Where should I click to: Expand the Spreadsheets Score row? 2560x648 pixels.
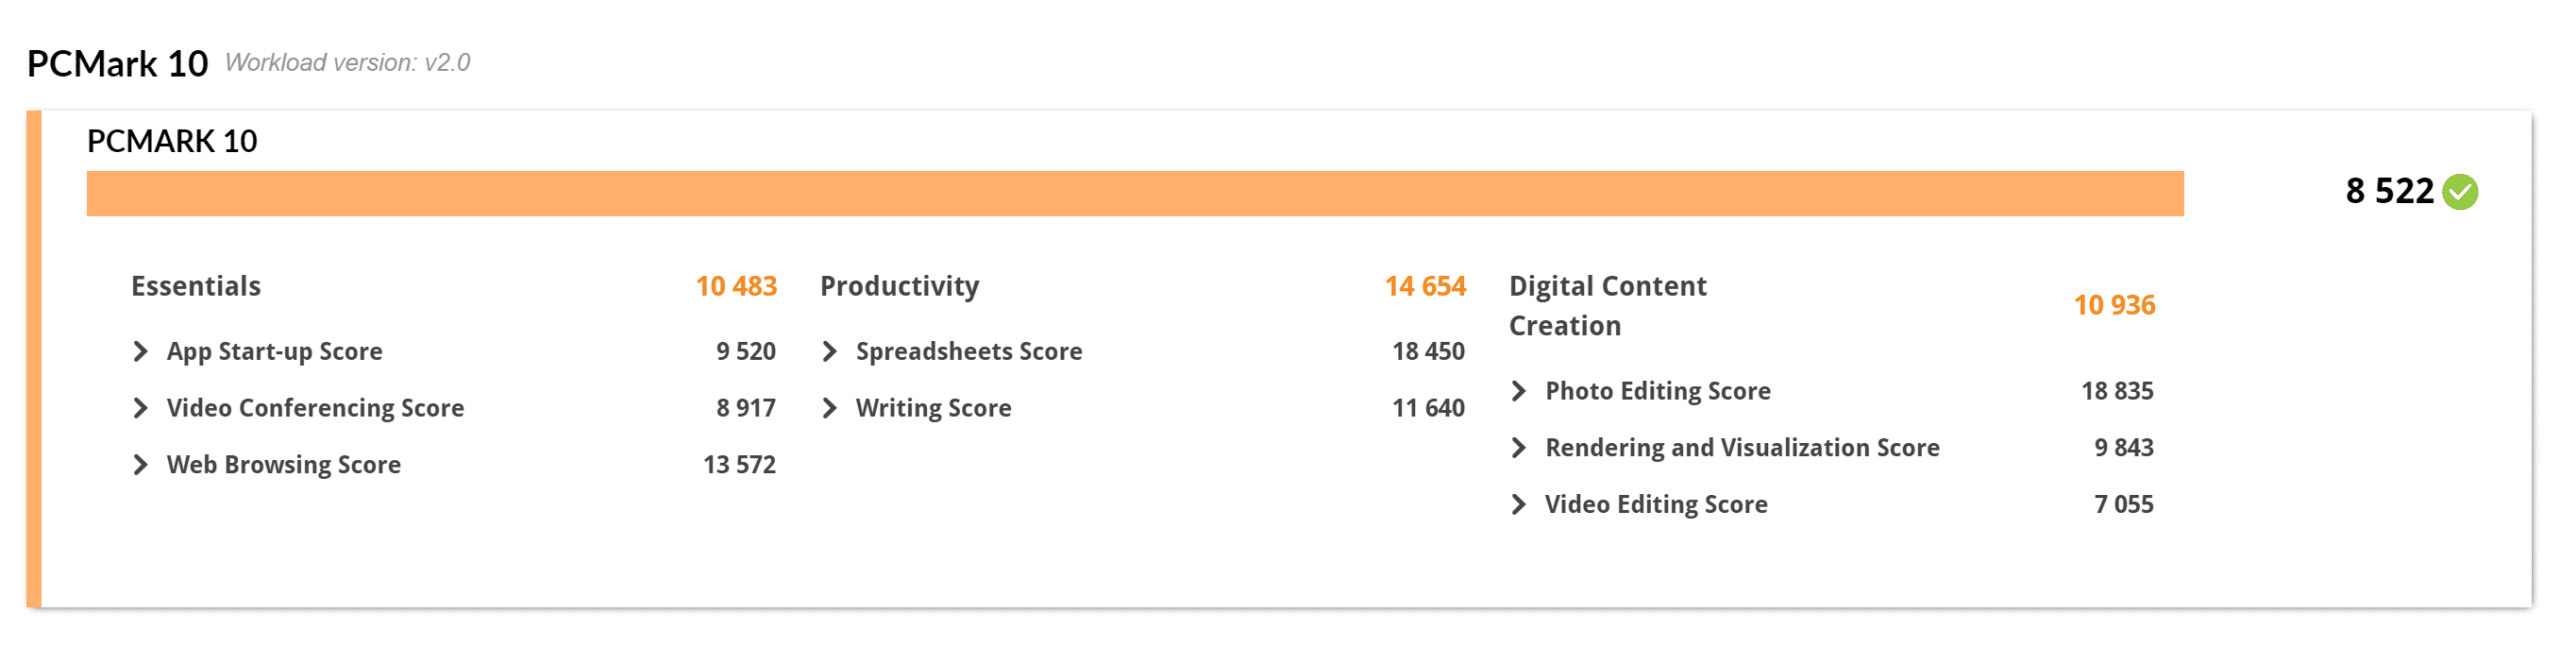(x=829, y=352)
